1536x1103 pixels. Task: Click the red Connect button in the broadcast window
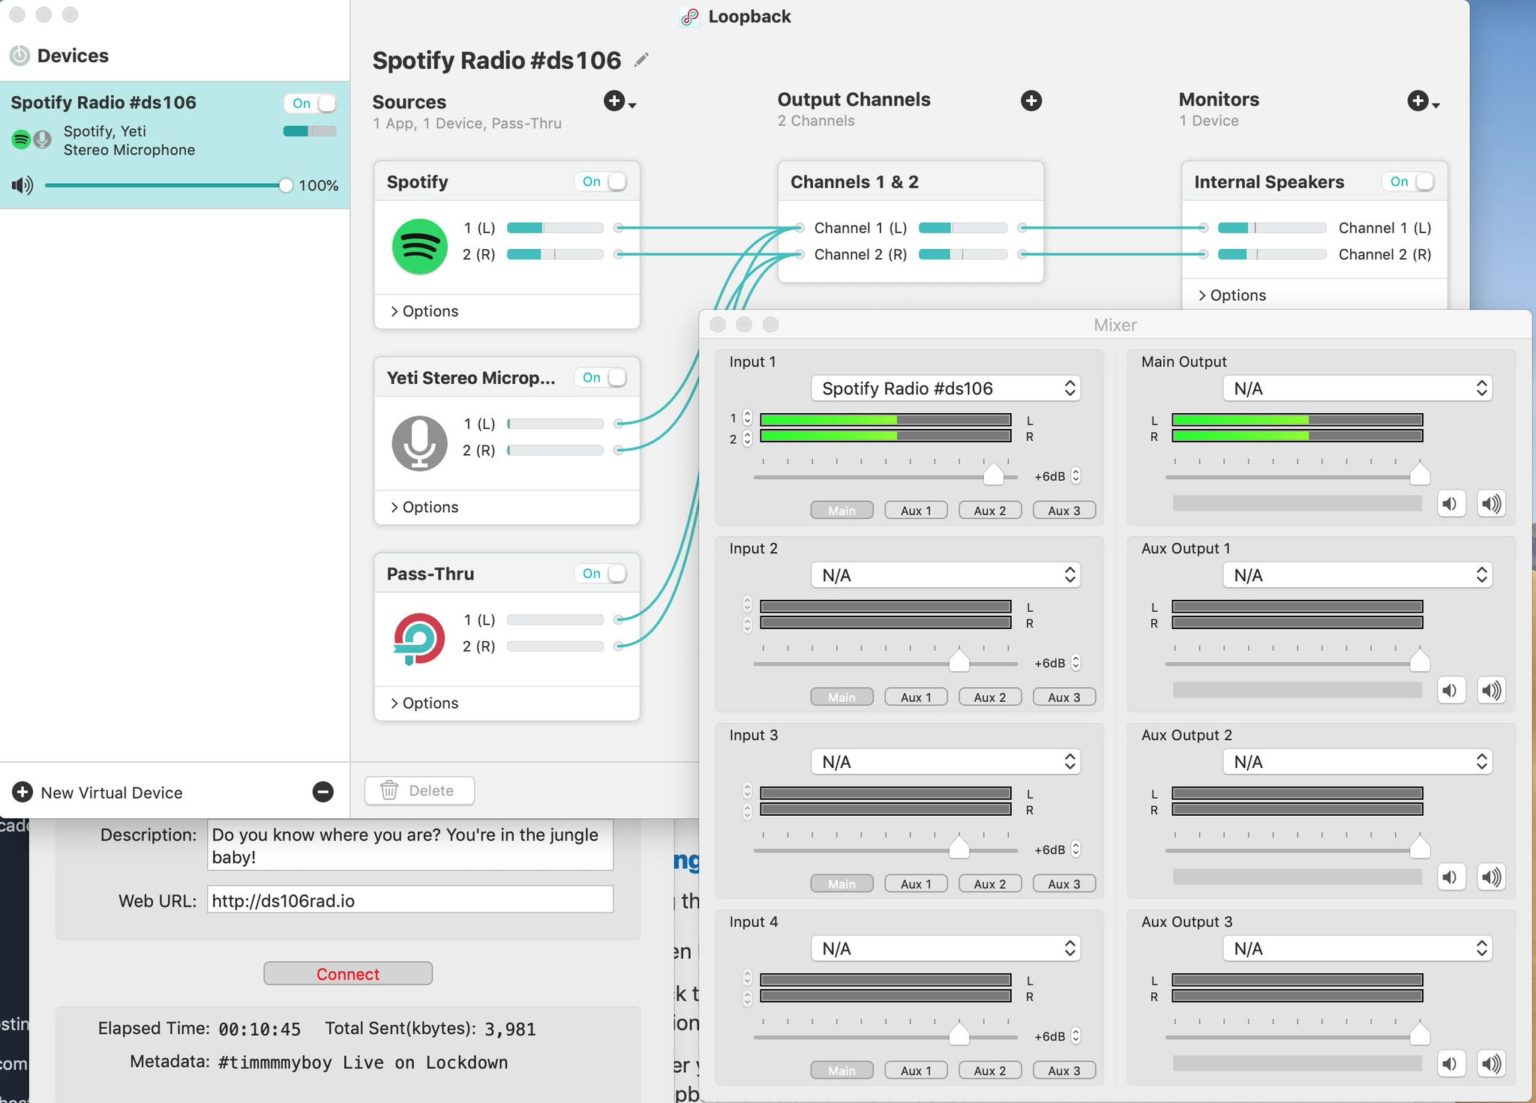tap(348, 973)
